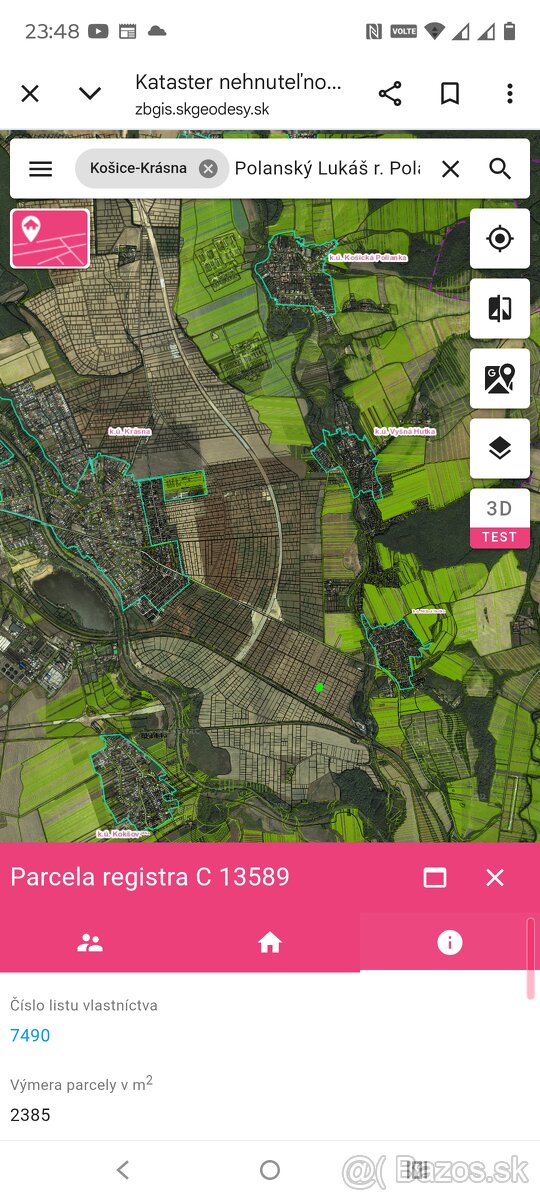
Task: Tap the magnifier search icon
Action: (x=500, y=169)
